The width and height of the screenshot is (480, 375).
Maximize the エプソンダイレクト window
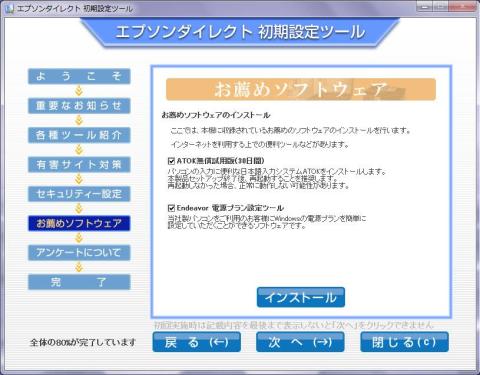(x=440, y=6)
